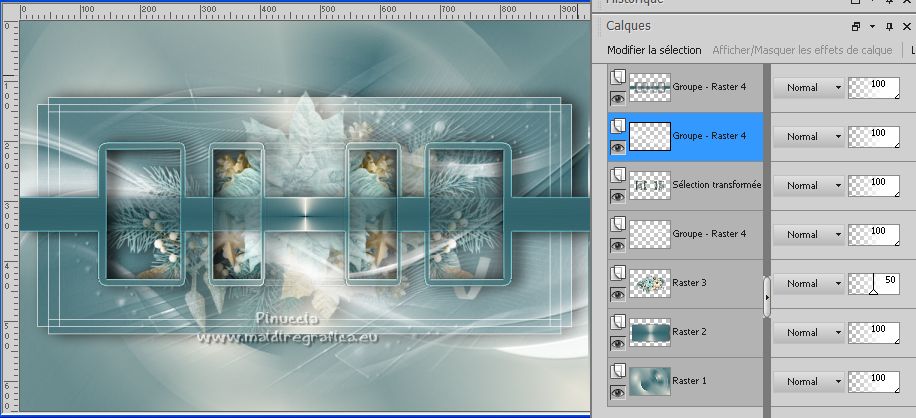916x418 pixels.
Task: Click the raster layer type icon of Raster 1
Action: point(617,371)
